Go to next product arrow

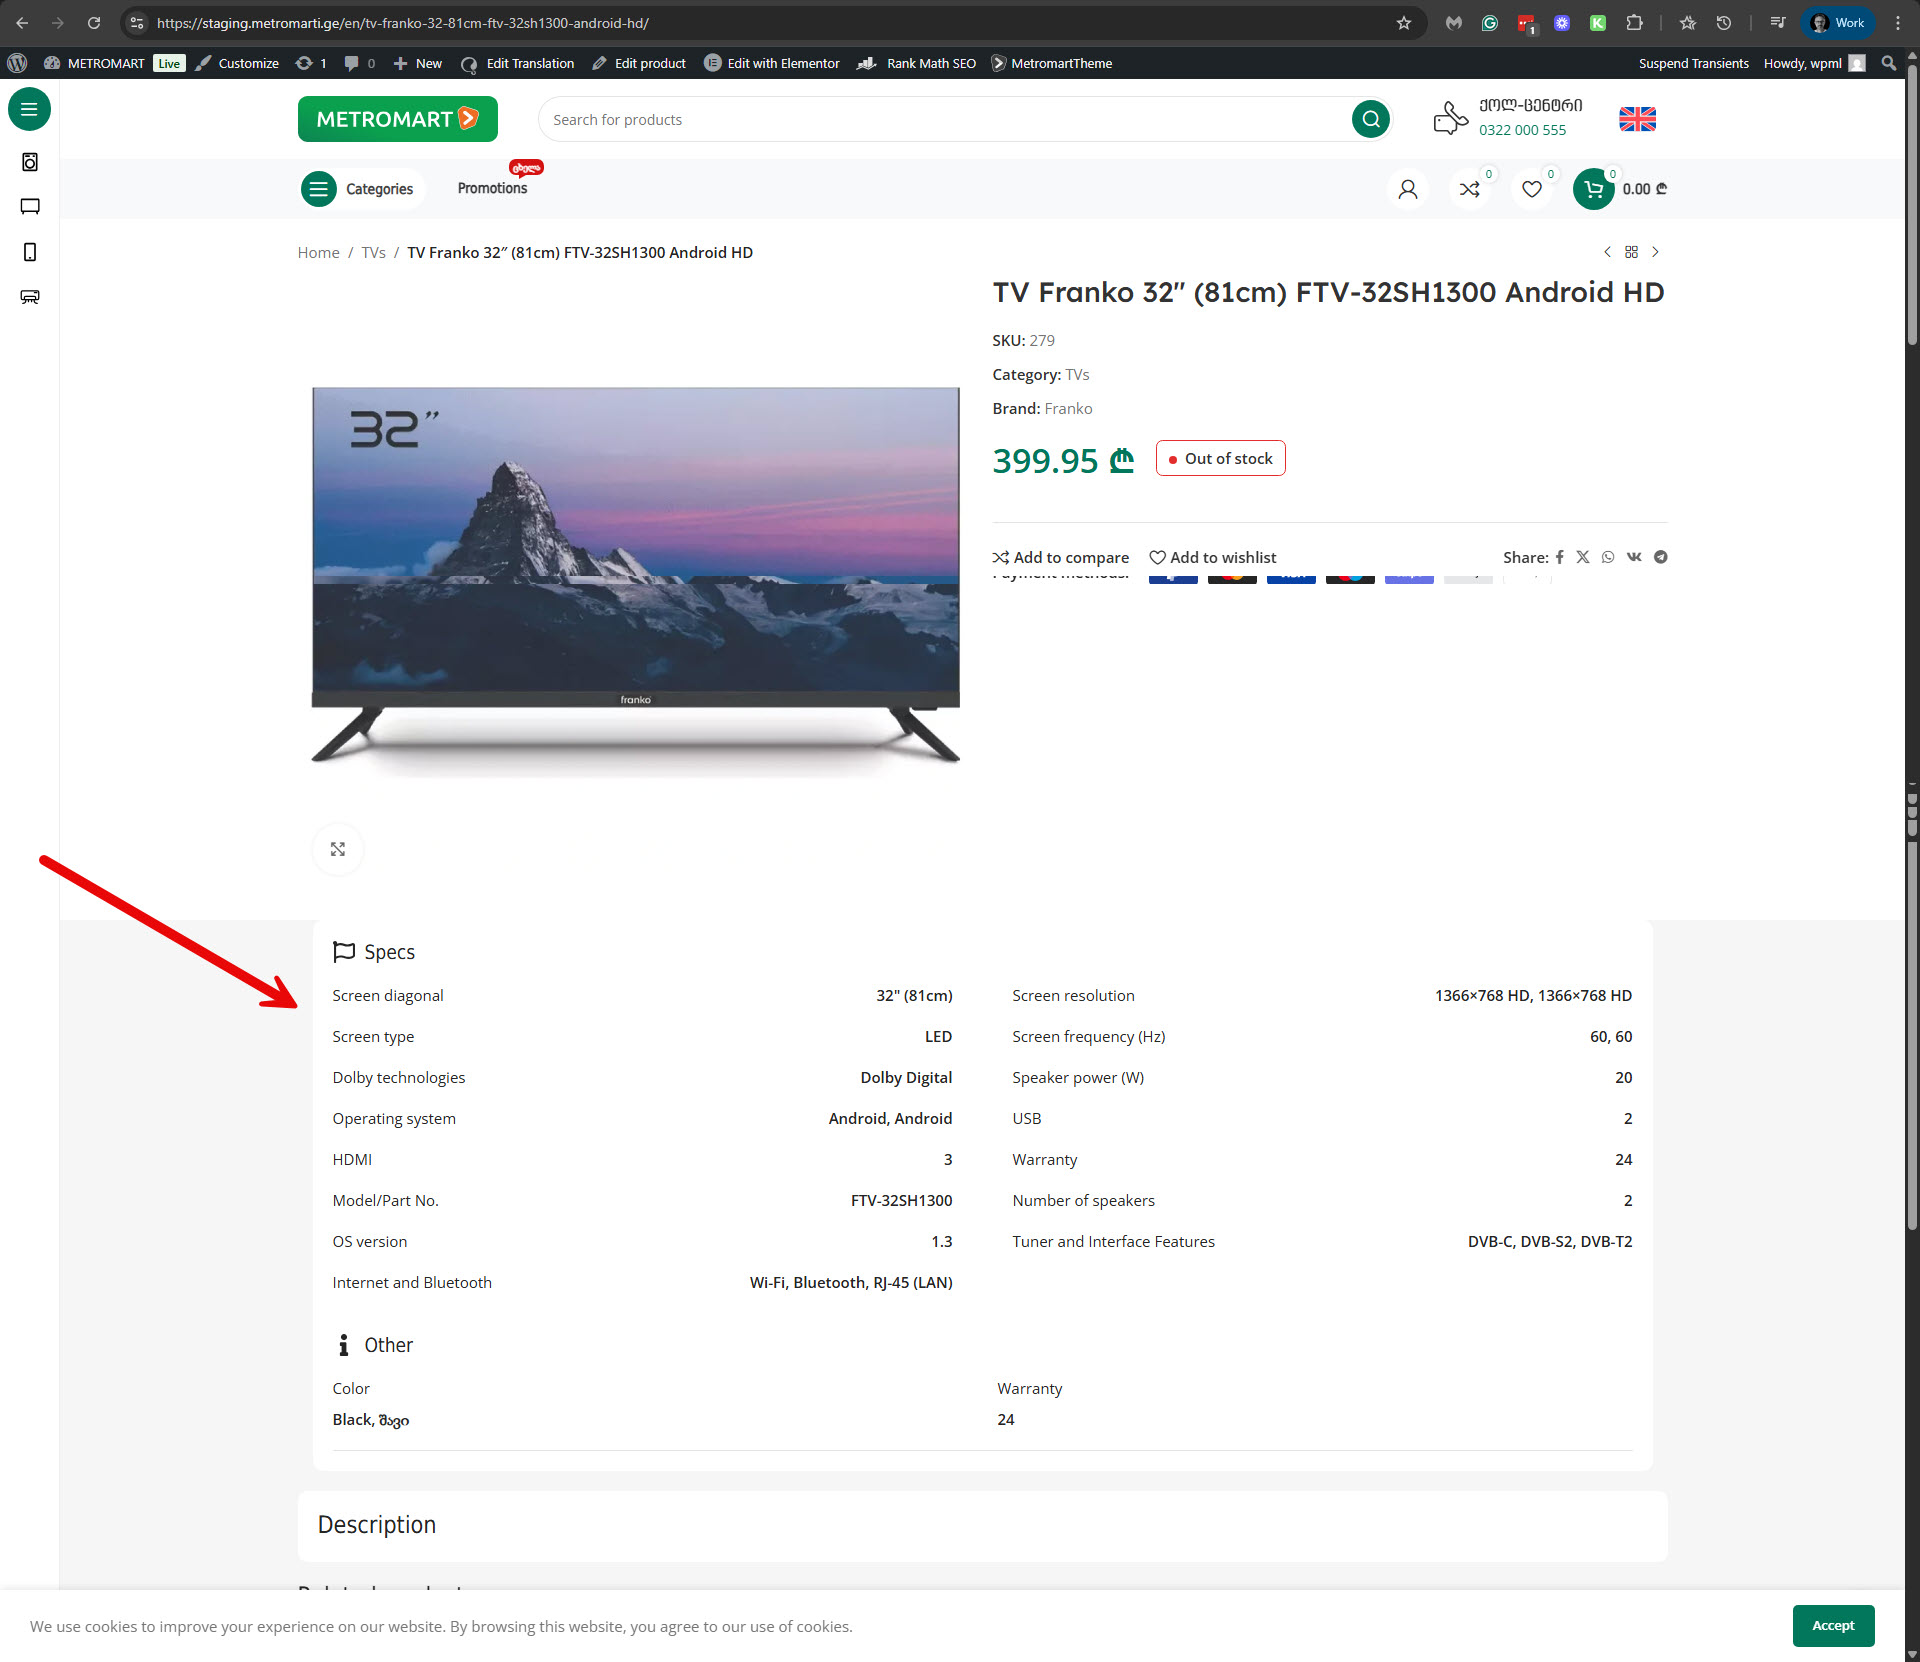click(1655, 252)
